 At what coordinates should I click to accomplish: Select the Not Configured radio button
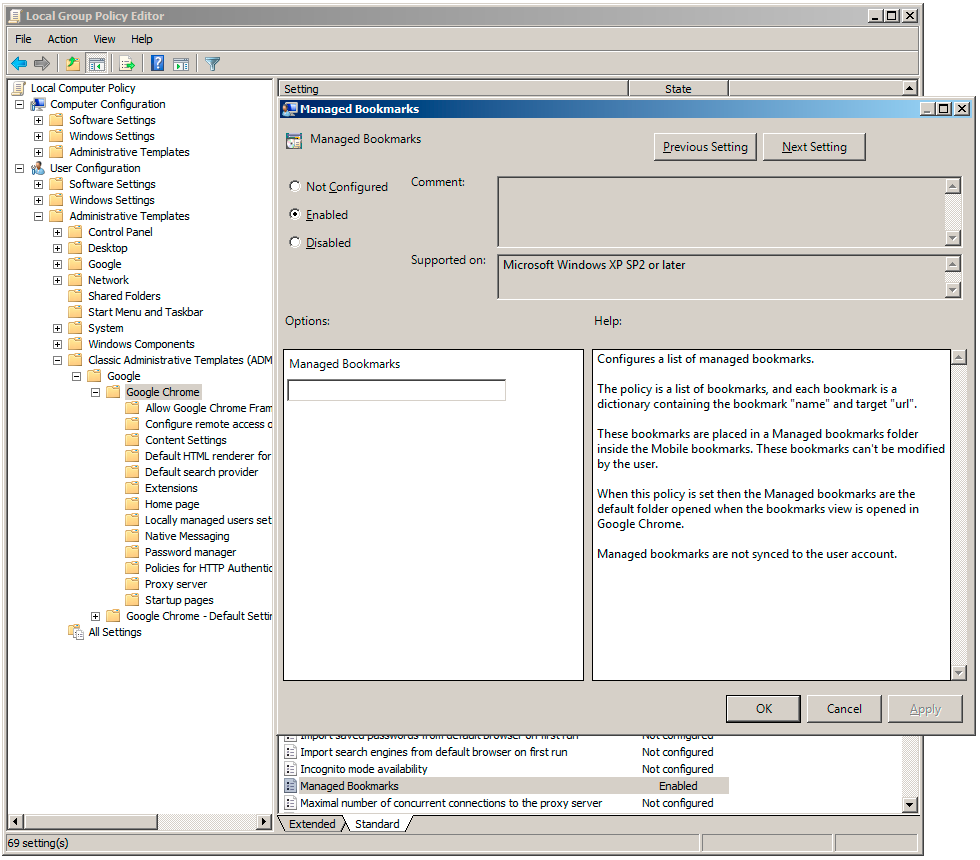click(295, 186)
